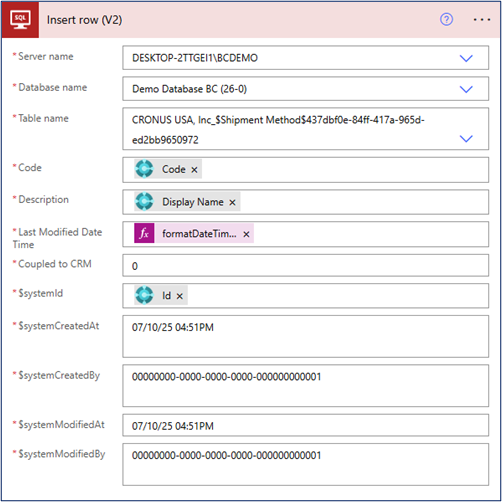Click the $systemModifiedAt date field
Screen dimensions: 502x502
(x=305, y=425)
